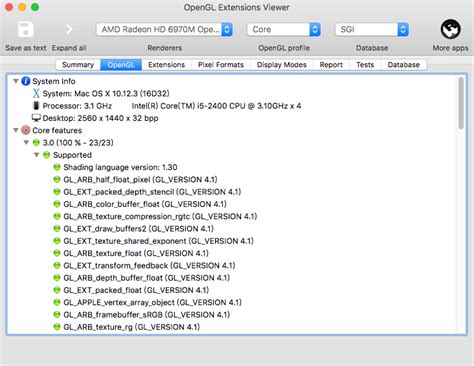474x366 pixels.
Task: Click green icon beside GL_ARB_half_float_pixel
Action: click(x=57, y=180)
